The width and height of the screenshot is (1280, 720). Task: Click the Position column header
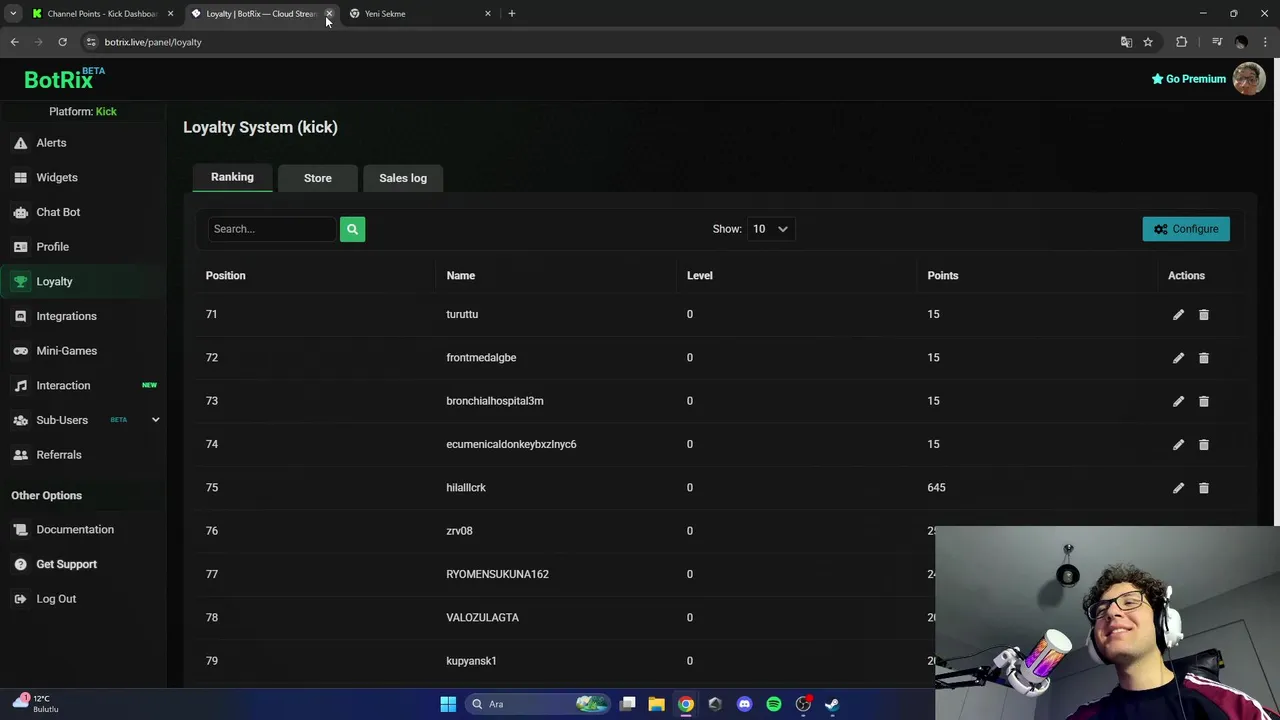pos(225,276)
